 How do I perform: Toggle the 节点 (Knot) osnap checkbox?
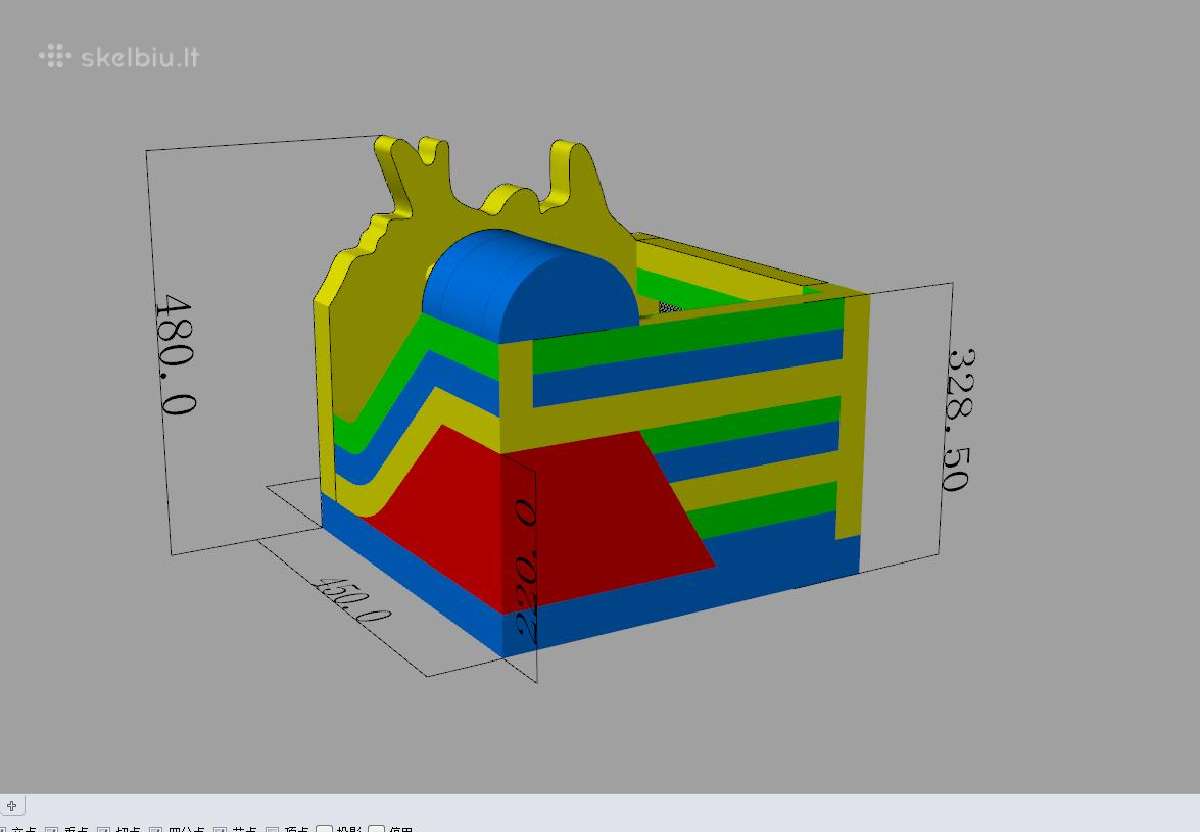pos(220,829)
